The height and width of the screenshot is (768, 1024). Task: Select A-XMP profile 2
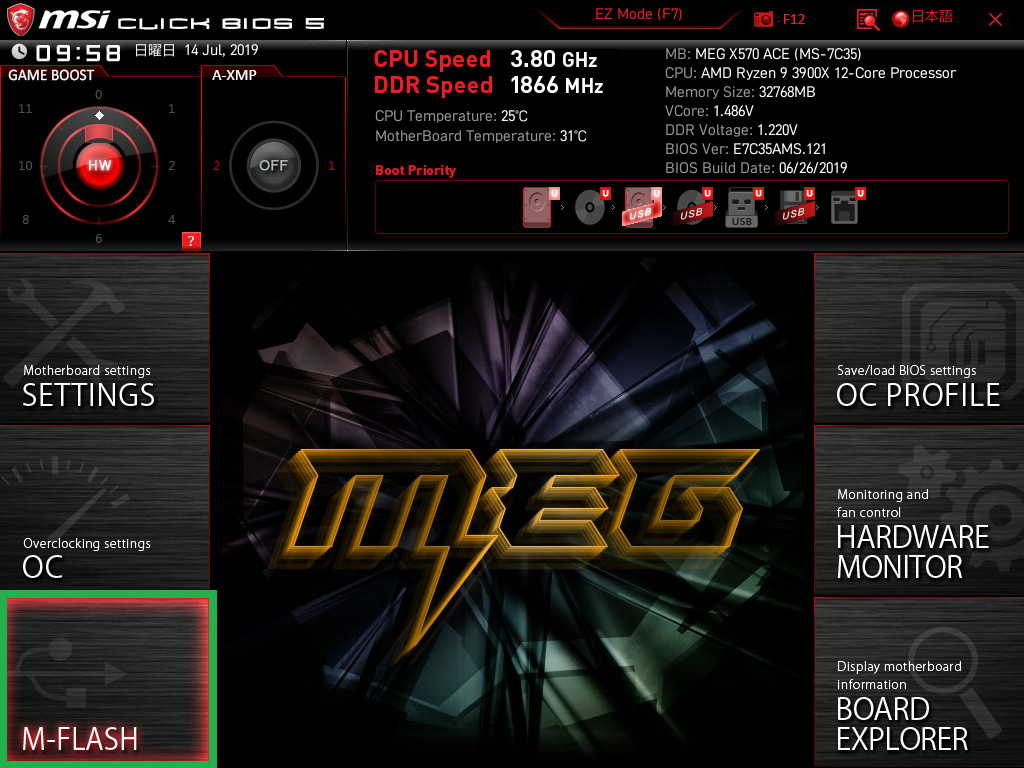click(x=216, y=165)
